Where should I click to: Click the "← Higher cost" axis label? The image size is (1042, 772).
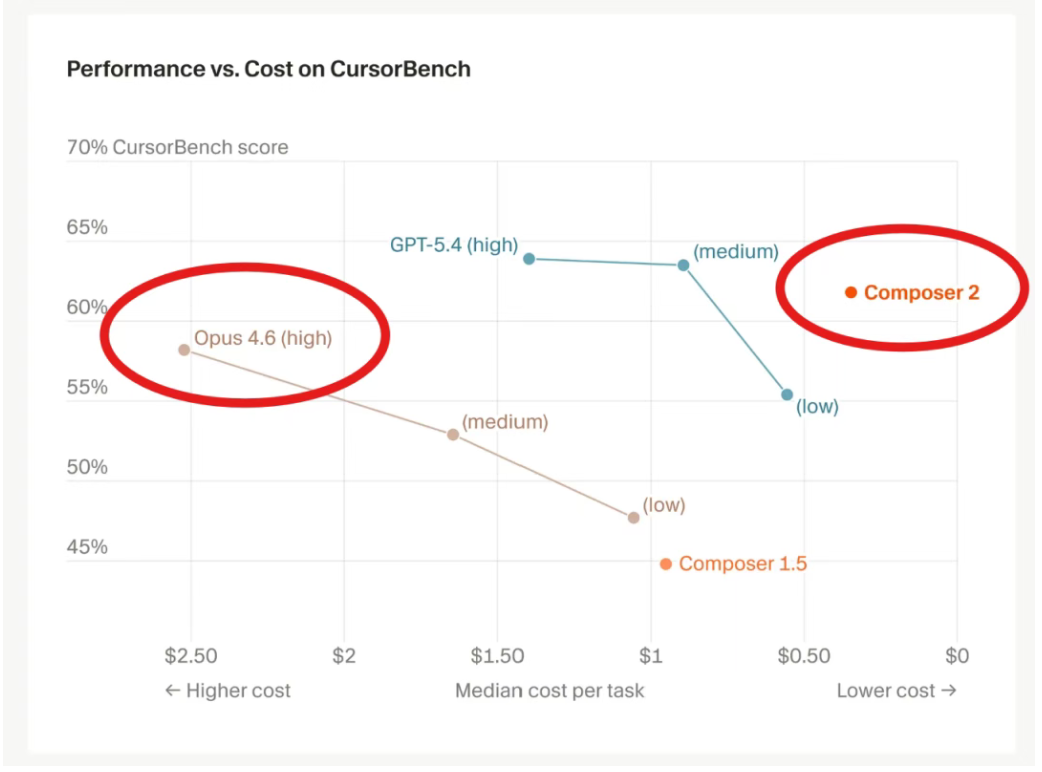click(228, 690)
